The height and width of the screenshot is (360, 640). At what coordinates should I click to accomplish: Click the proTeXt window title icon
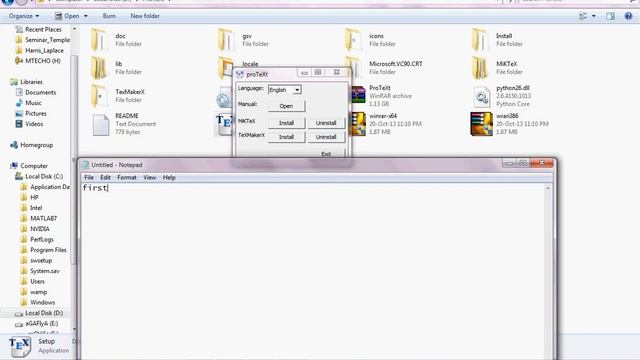point(240,74)
